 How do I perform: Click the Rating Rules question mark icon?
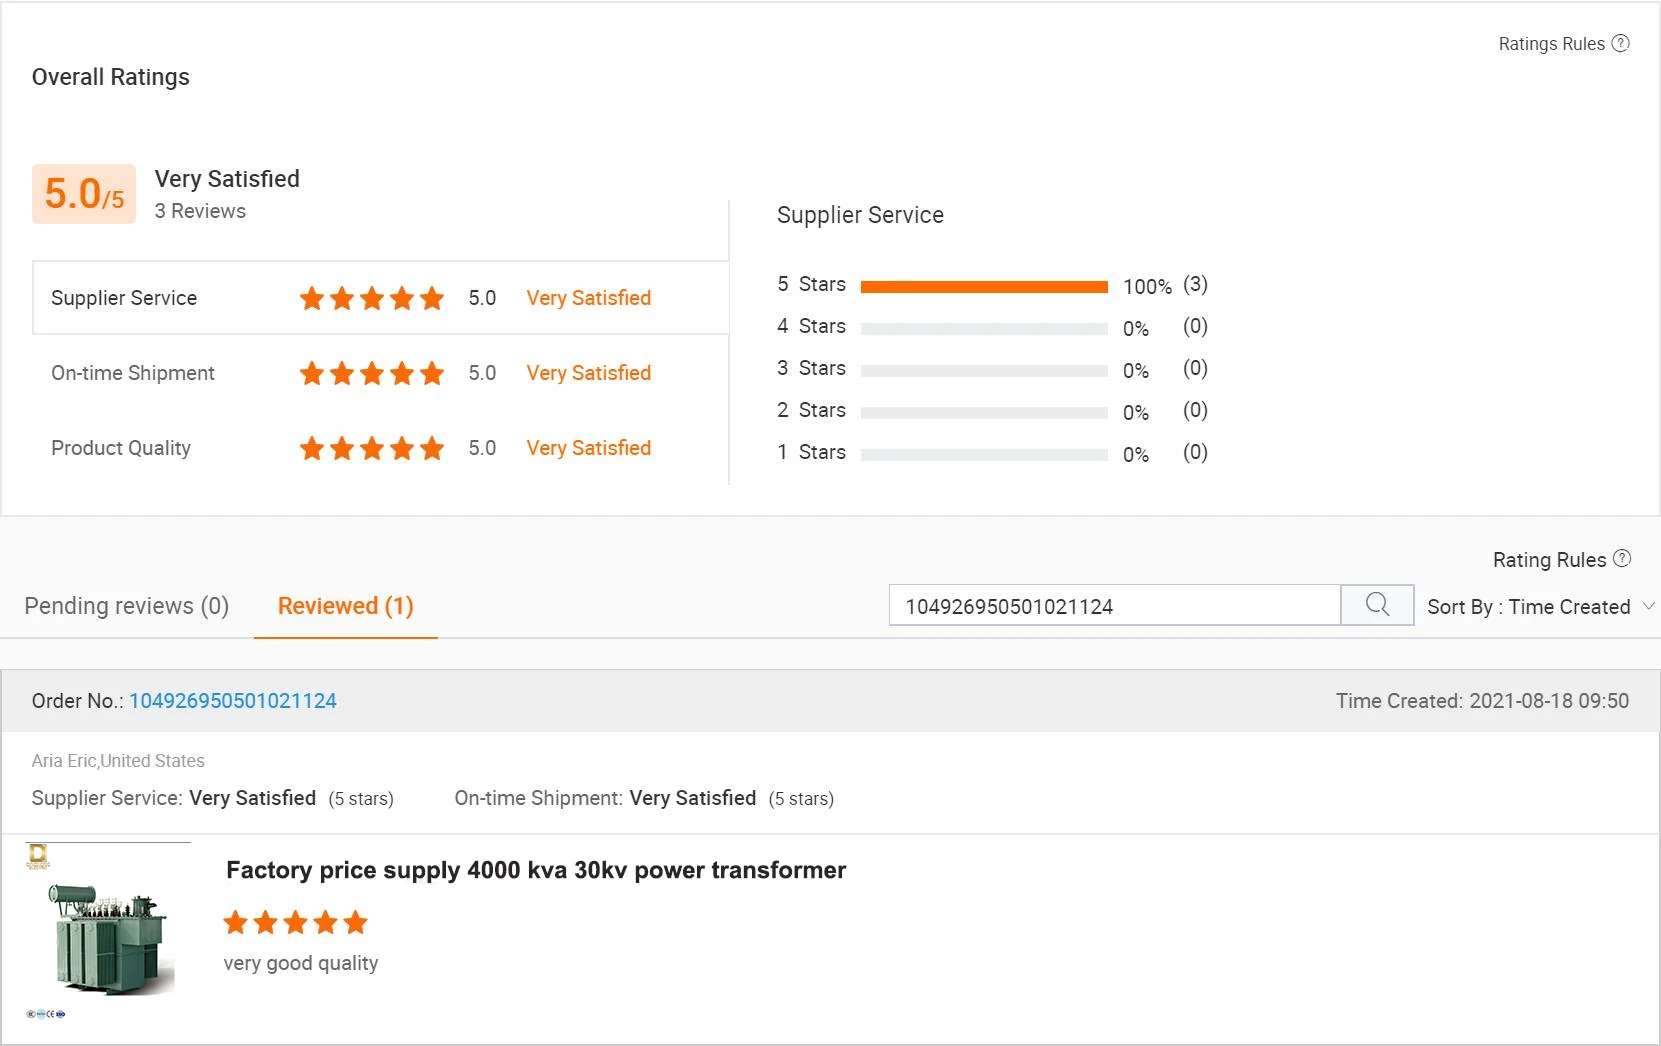[x=1622, y=559]
